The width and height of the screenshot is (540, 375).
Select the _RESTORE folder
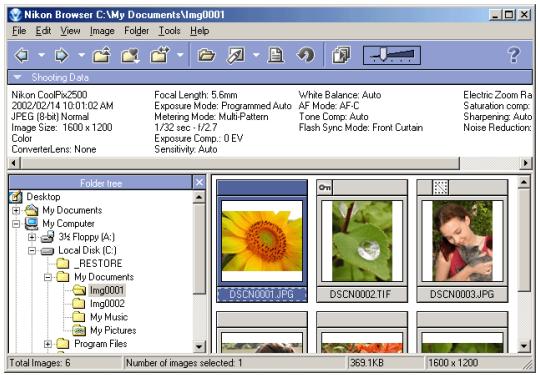pos(98,263)
